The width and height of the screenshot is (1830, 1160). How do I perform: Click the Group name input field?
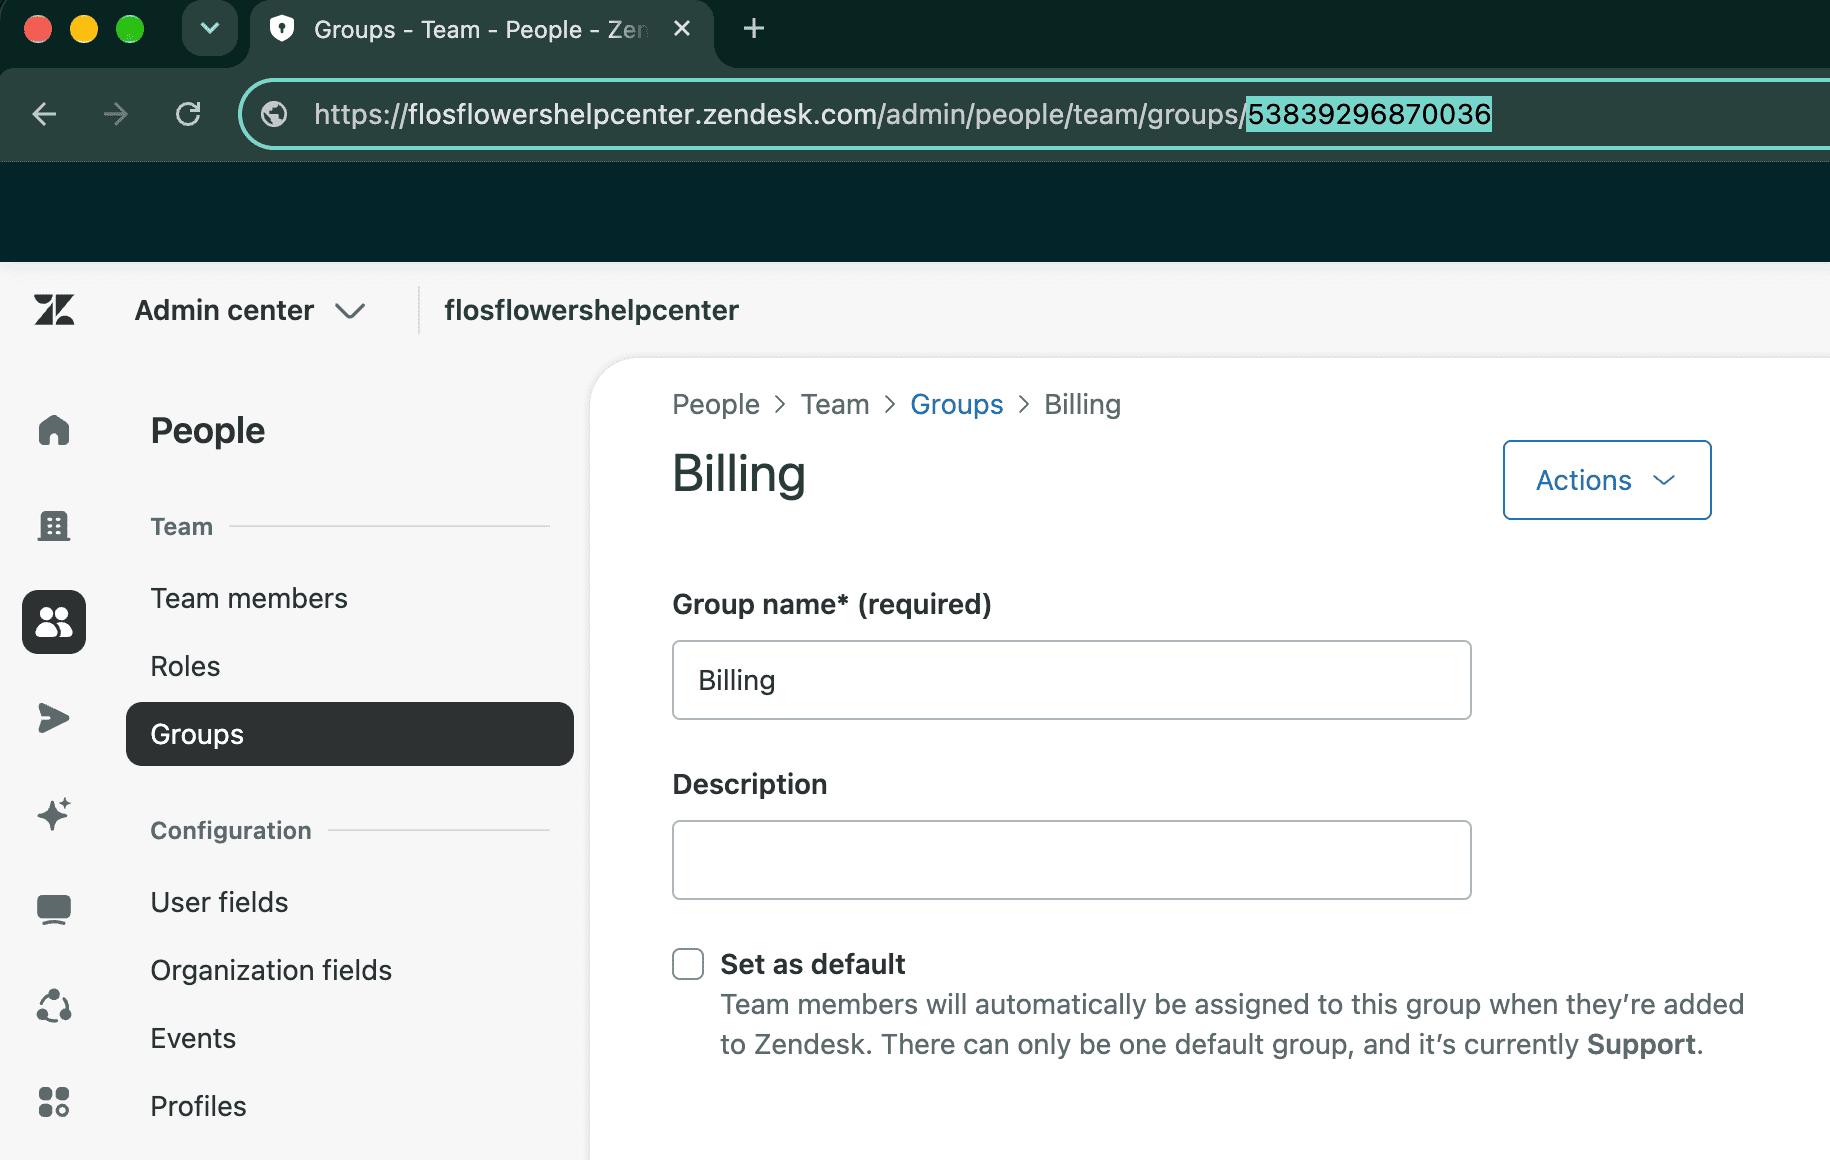point(1072,680)
